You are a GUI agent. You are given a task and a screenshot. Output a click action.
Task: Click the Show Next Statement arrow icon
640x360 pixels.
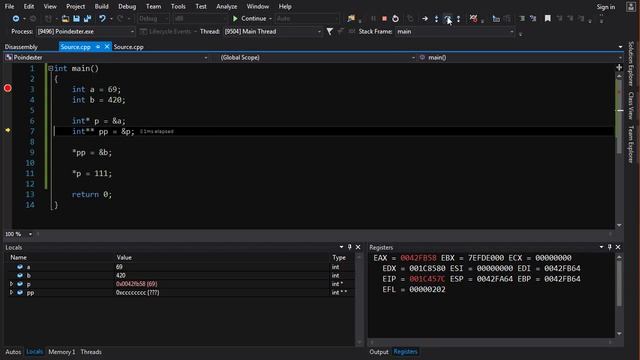425,19
